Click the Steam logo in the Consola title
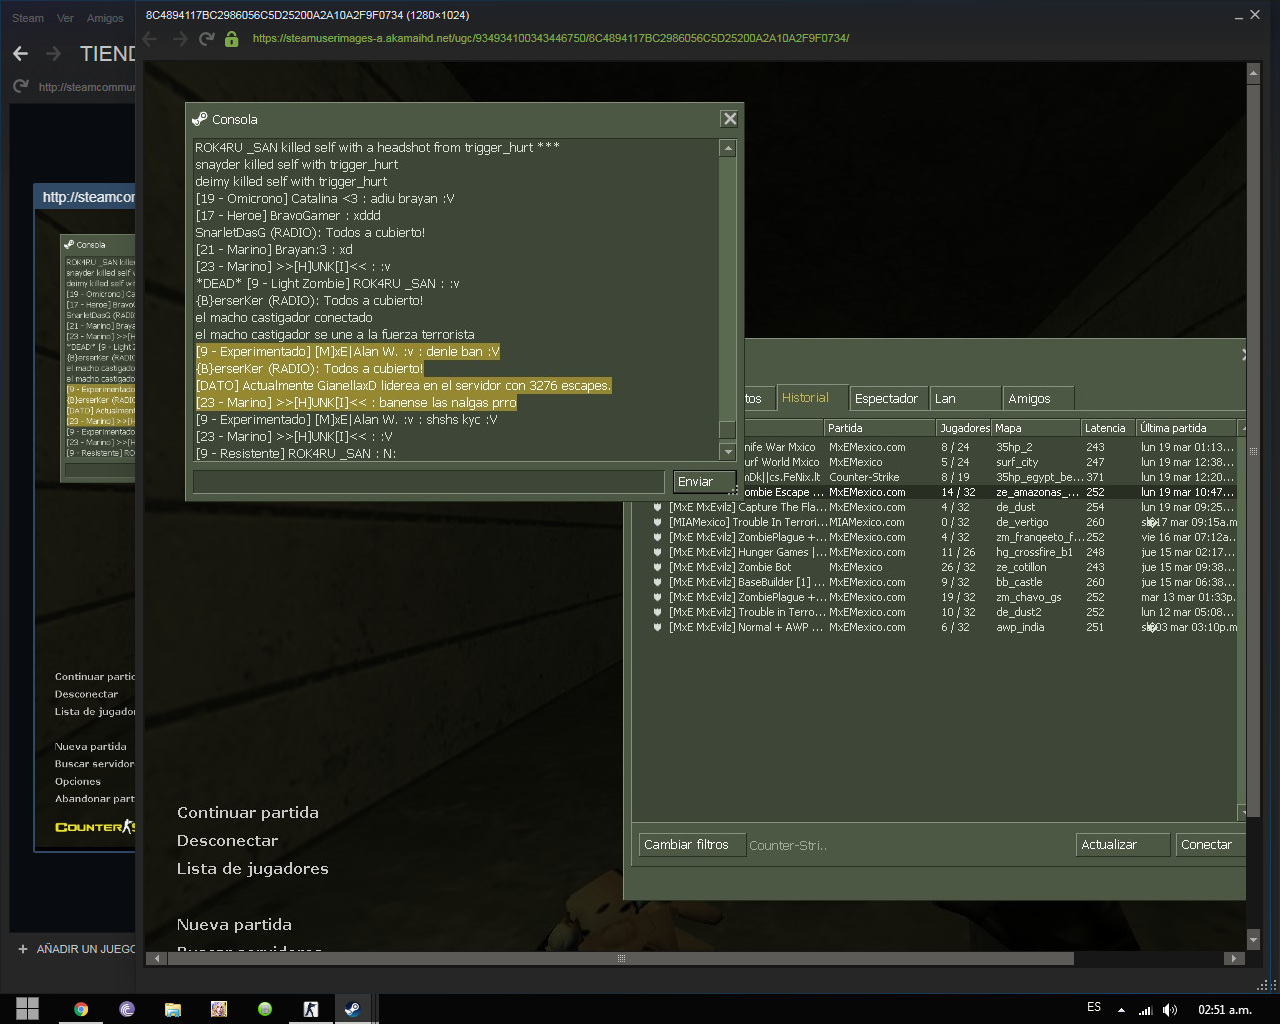1280x1024 pixels. pos(200,119)
